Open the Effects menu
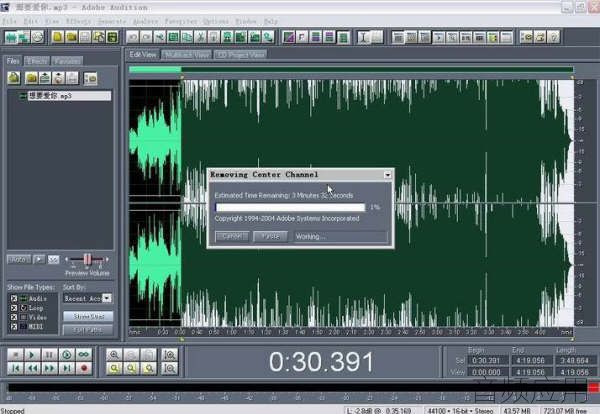The width and height of the screenshot is (600, 414). (x=78, y=21)
